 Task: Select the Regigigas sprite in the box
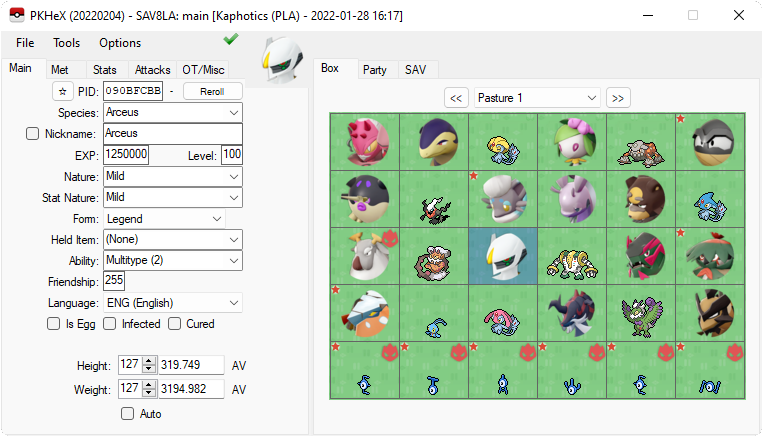[x=572, y=256]
